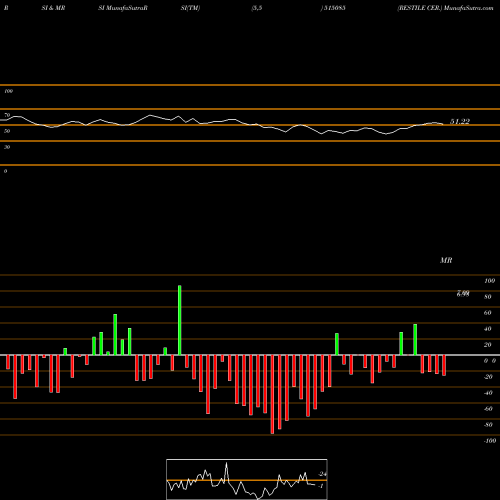Click the 'SI(TM)' header label

point(190,8)
